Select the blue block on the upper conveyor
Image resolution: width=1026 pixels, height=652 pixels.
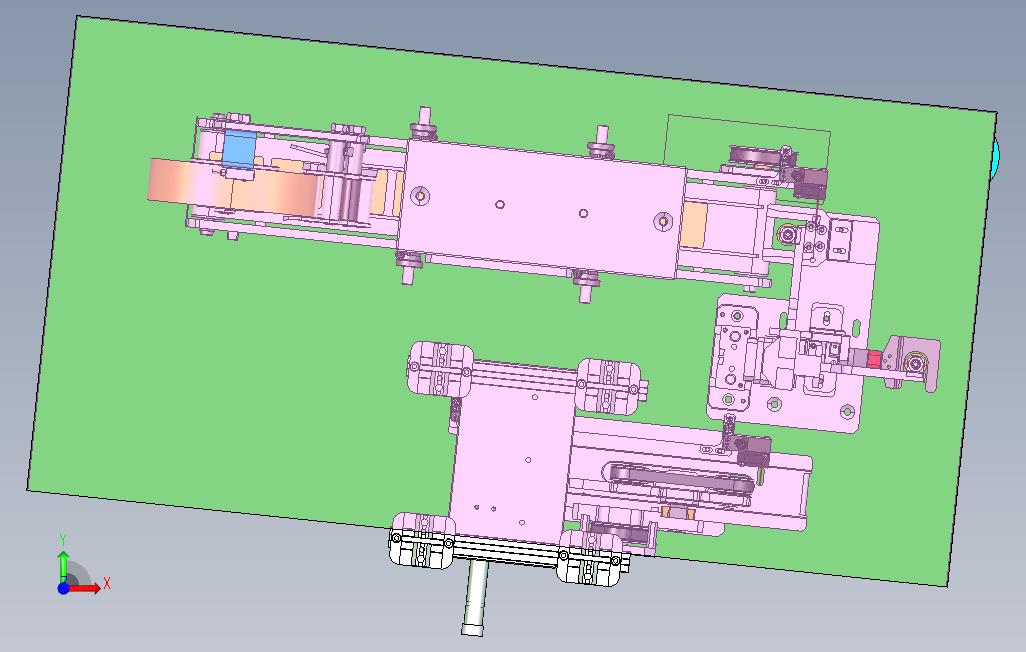click(239, 151)
